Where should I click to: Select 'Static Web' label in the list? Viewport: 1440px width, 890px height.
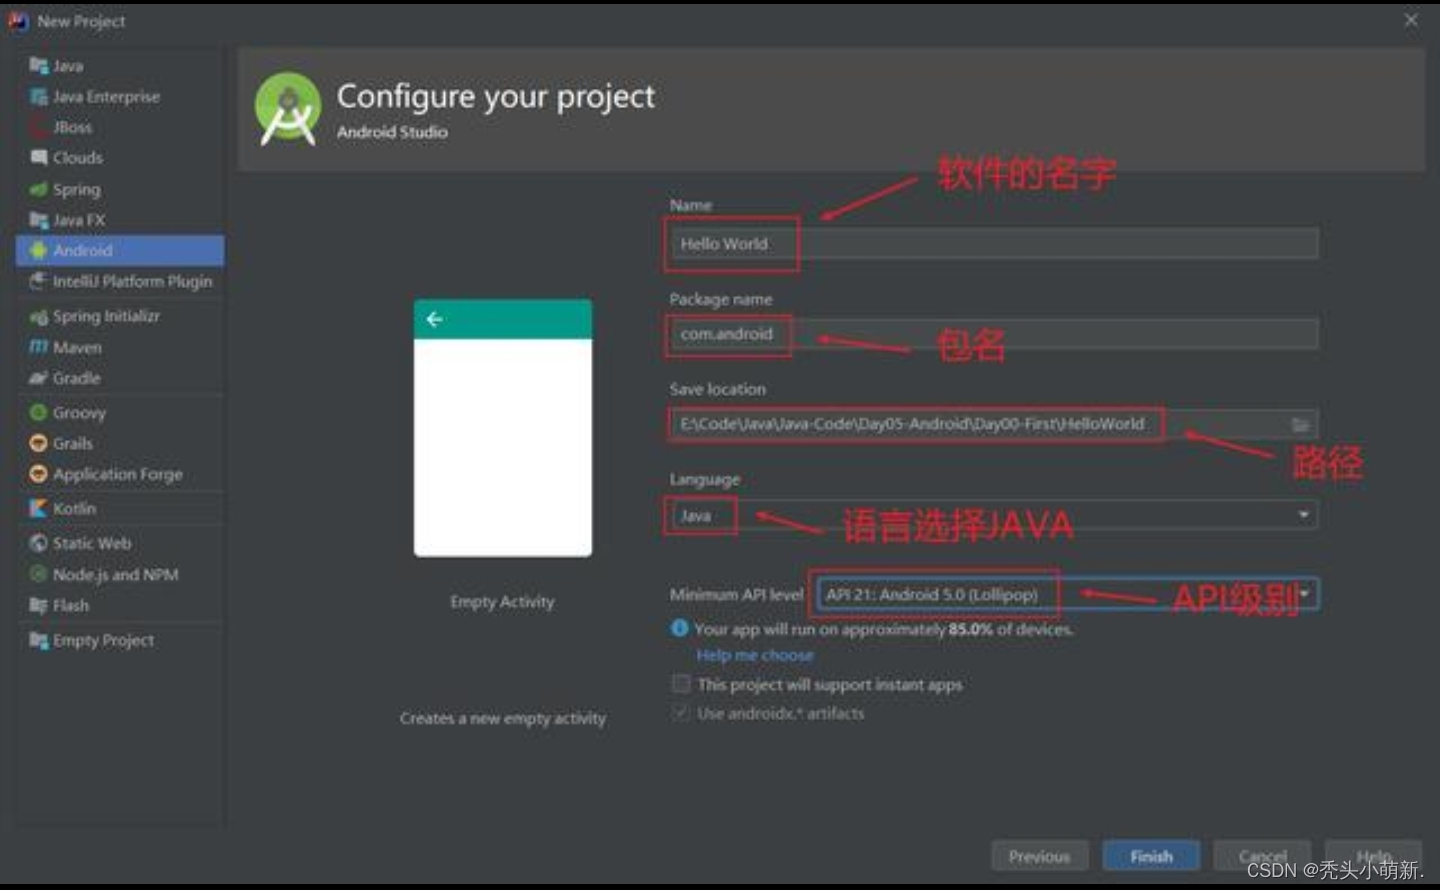point(91,543)
